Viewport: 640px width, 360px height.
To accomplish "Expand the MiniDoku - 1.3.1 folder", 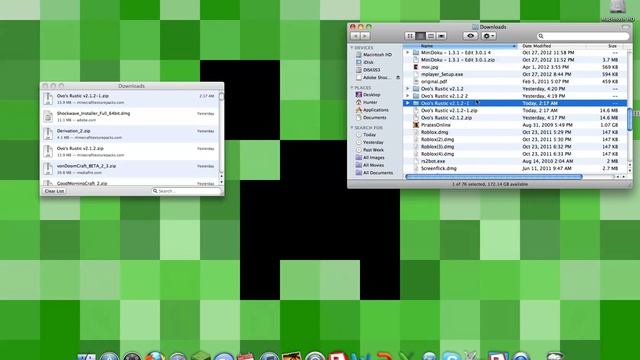I will tap(407, 53).
